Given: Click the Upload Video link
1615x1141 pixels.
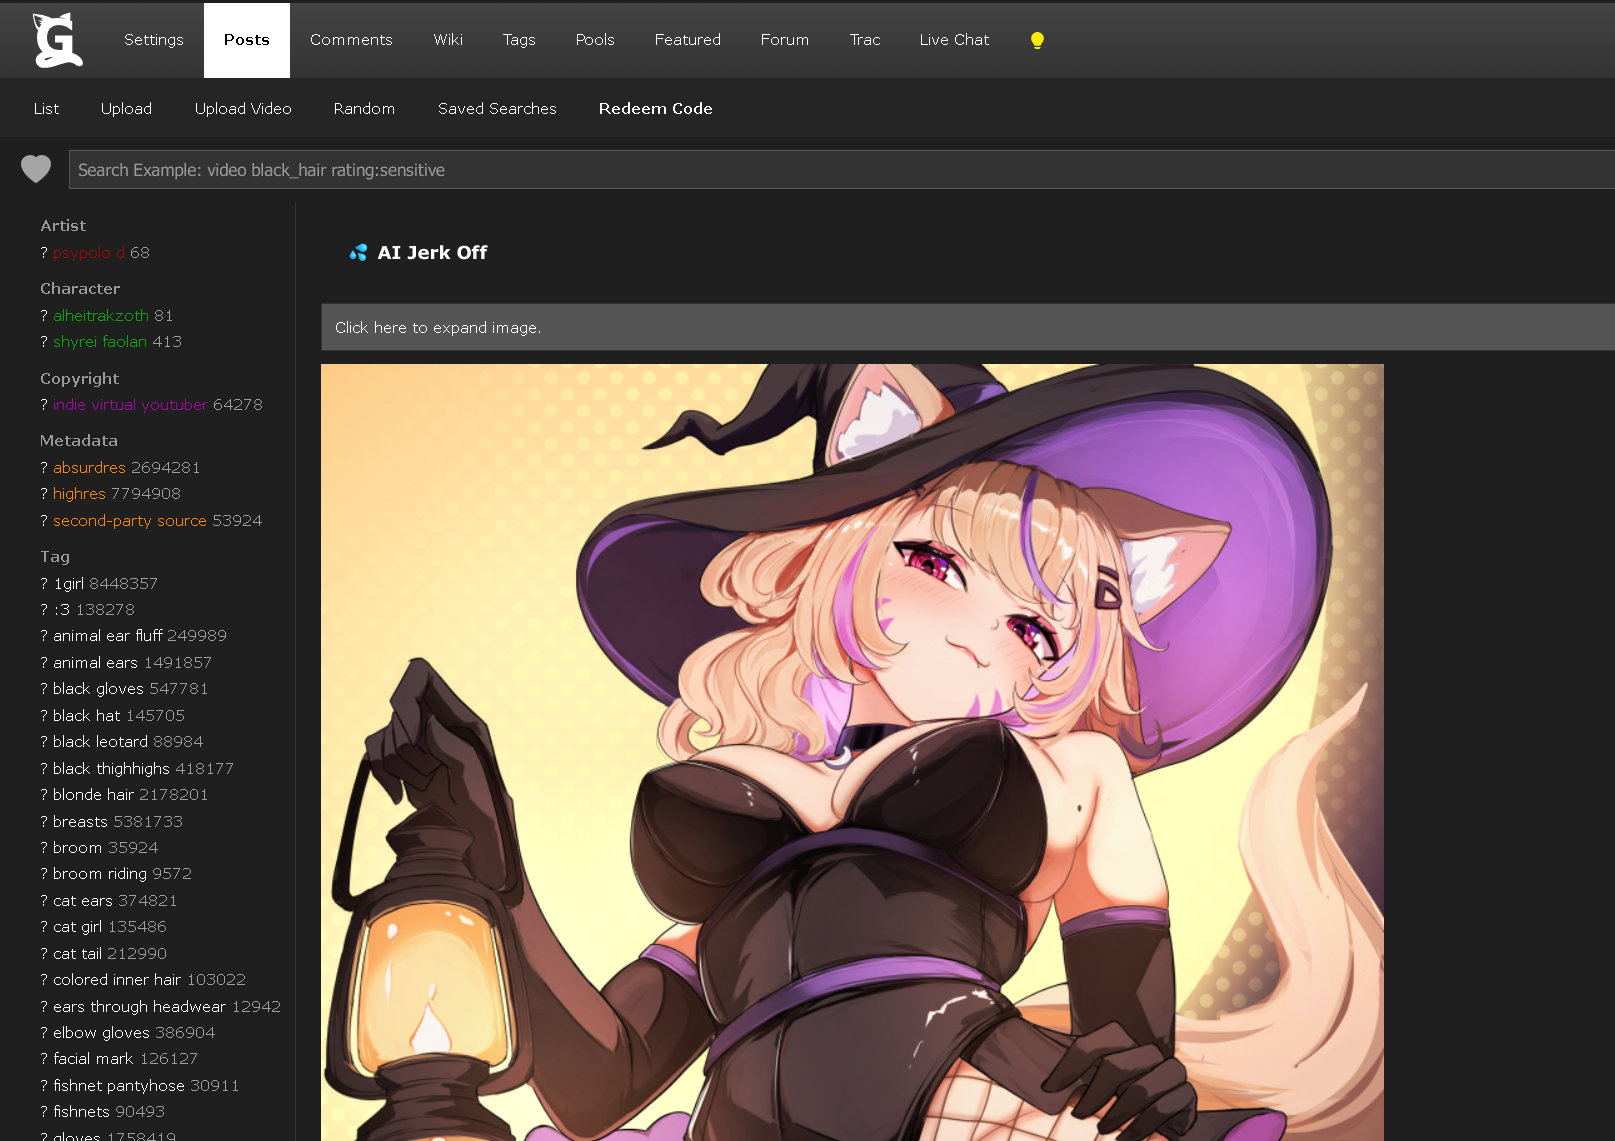Looking at the screenshot, I should point(243,109).
